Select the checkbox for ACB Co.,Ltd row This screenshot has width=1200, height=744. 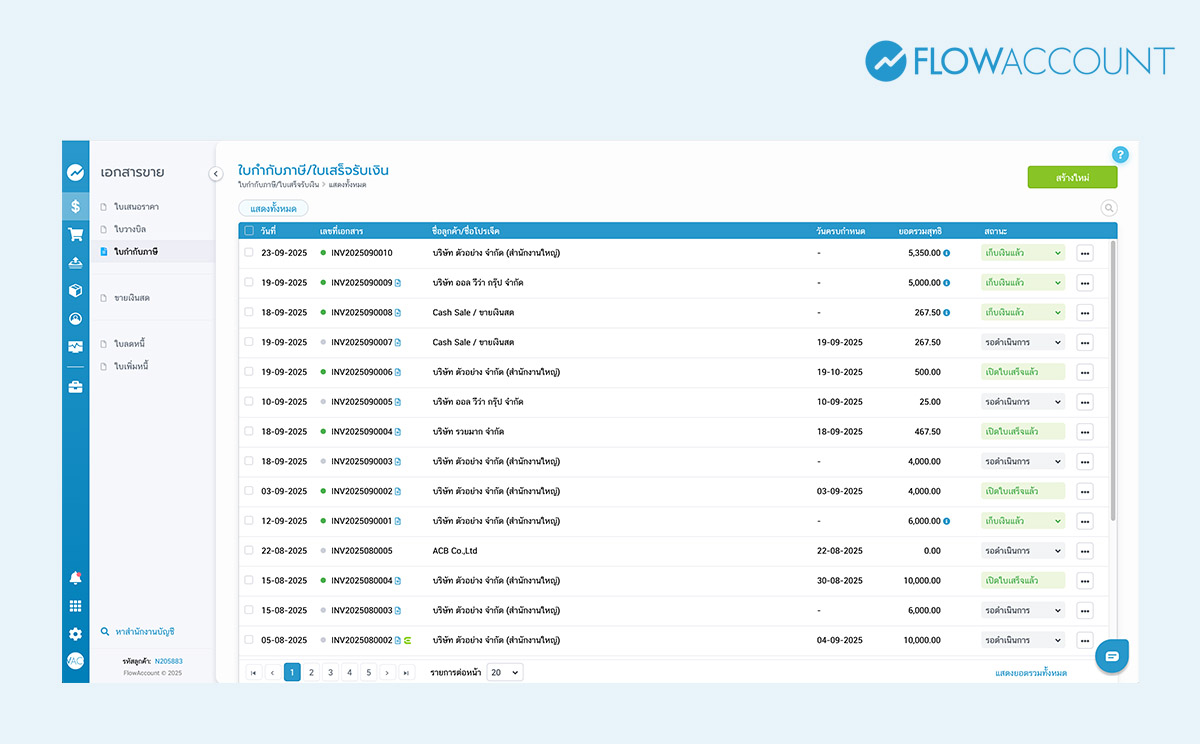(x=249, y=551)
